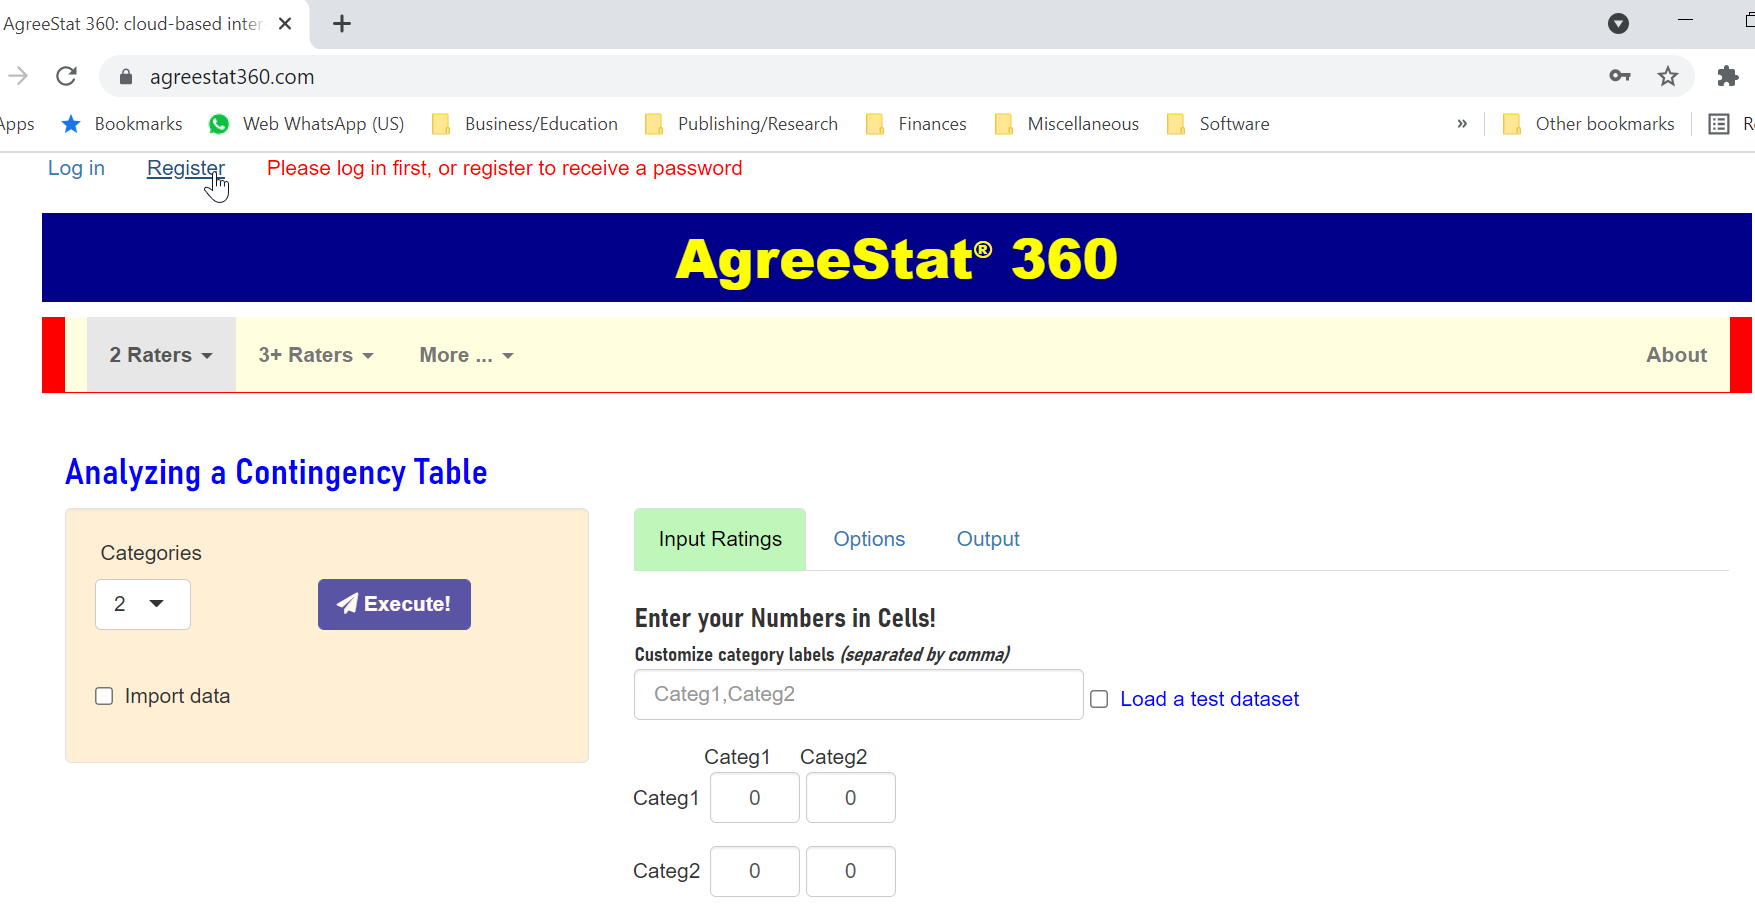Check the browser profile avatar circle
This screenshot has width=1755, height=913.
1618,23
